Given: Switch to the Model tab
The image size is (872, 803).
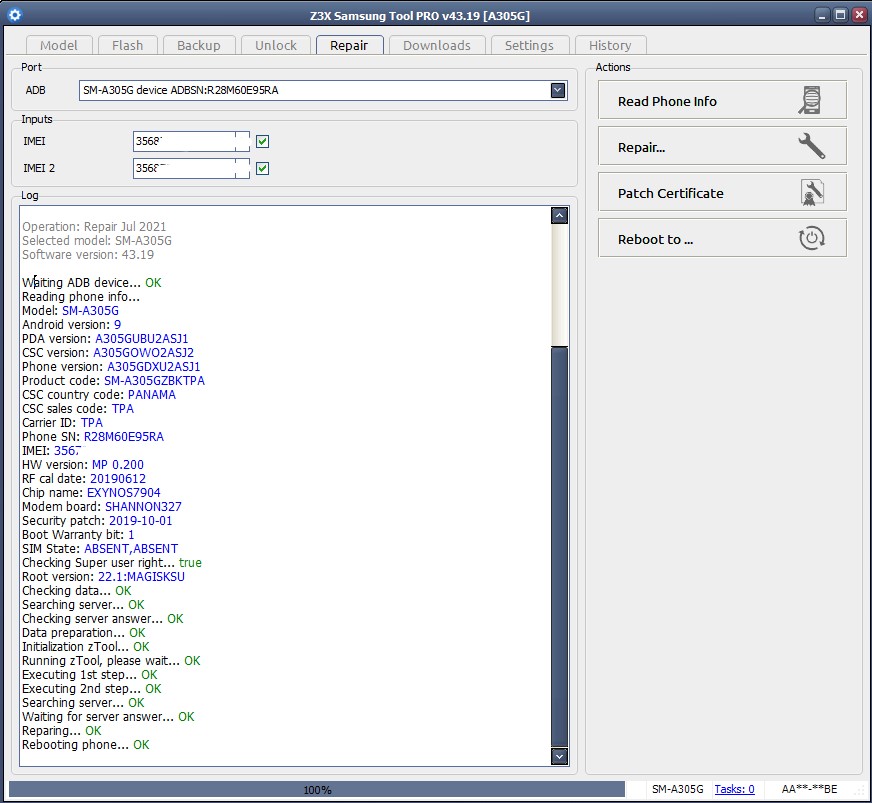Looking at the screenshot, I should (58, 45).
